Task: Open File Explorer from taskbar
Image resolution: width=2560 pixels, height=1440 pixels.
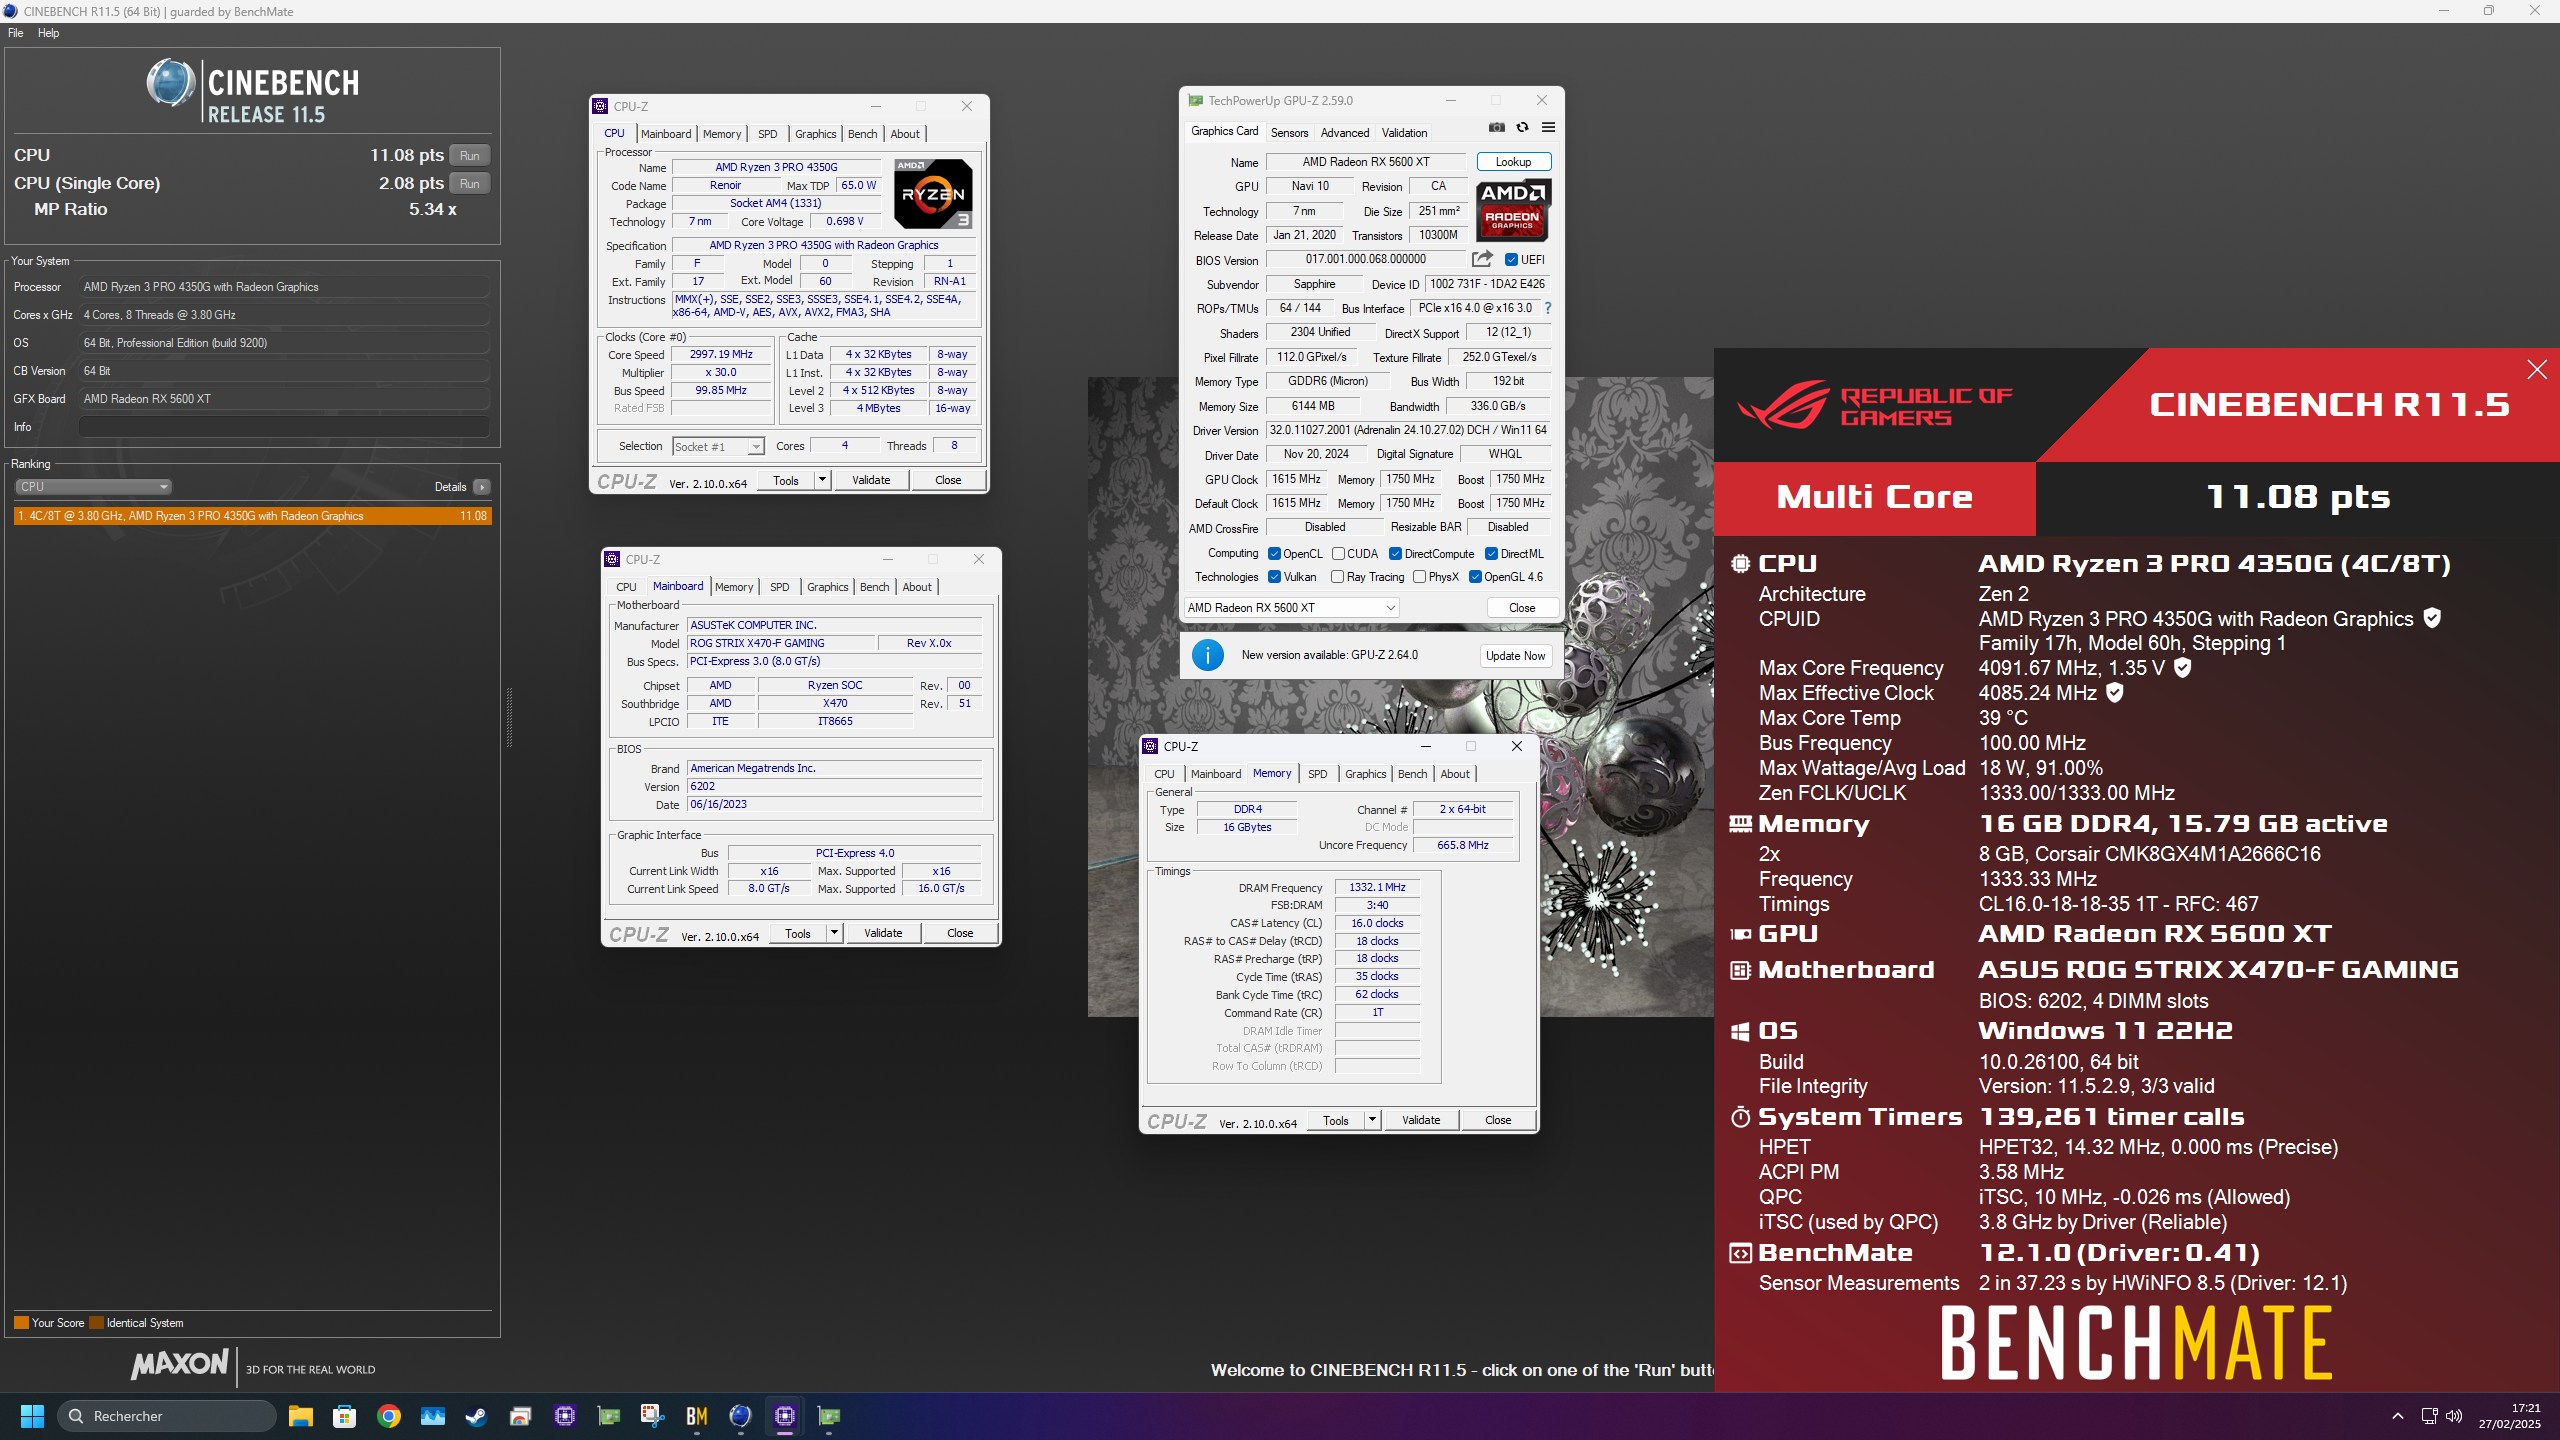Action: 301,1416
